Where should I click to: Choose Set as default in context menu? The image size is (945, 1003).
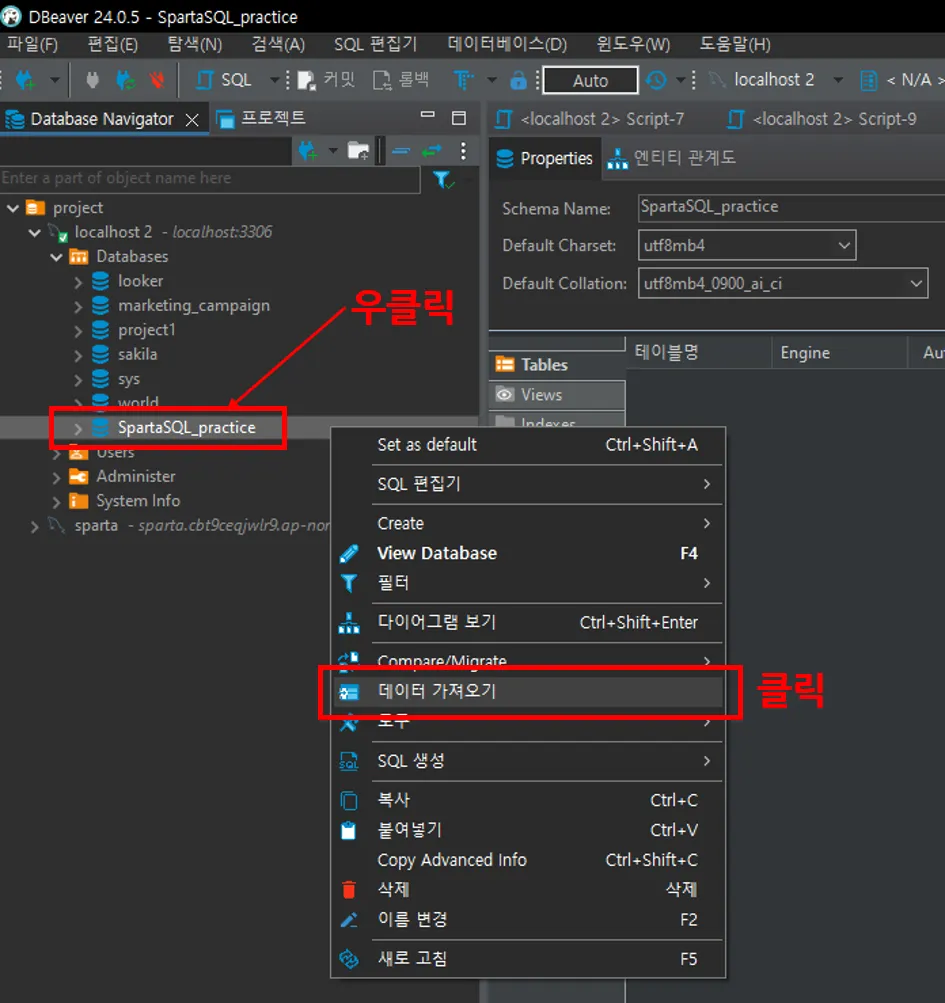pyautogui.click(x=528, y=445)
